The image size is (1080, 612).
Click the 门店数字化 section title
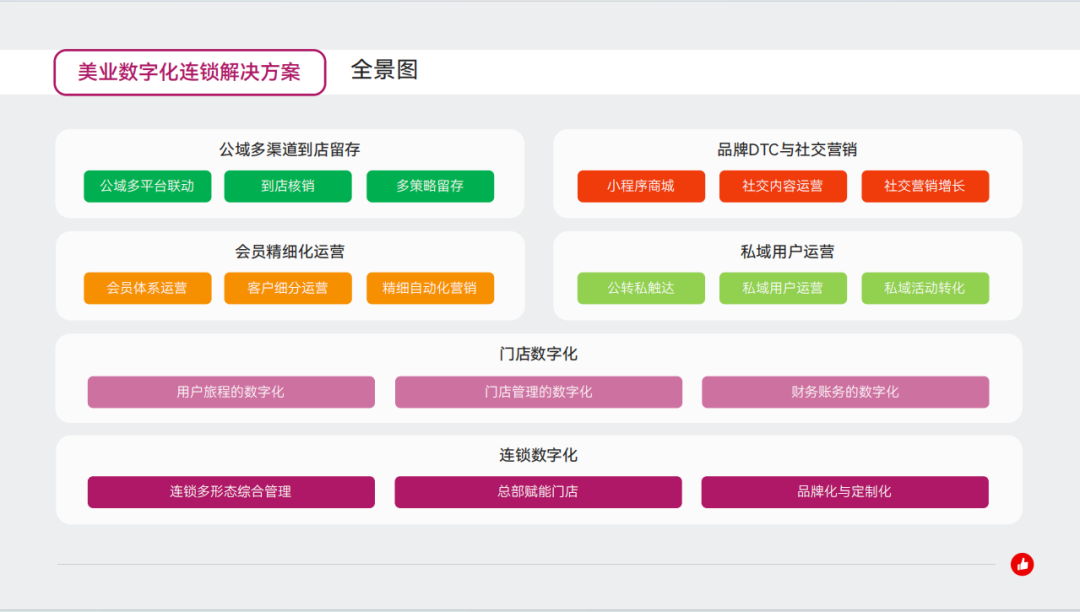tap(539, 354)
